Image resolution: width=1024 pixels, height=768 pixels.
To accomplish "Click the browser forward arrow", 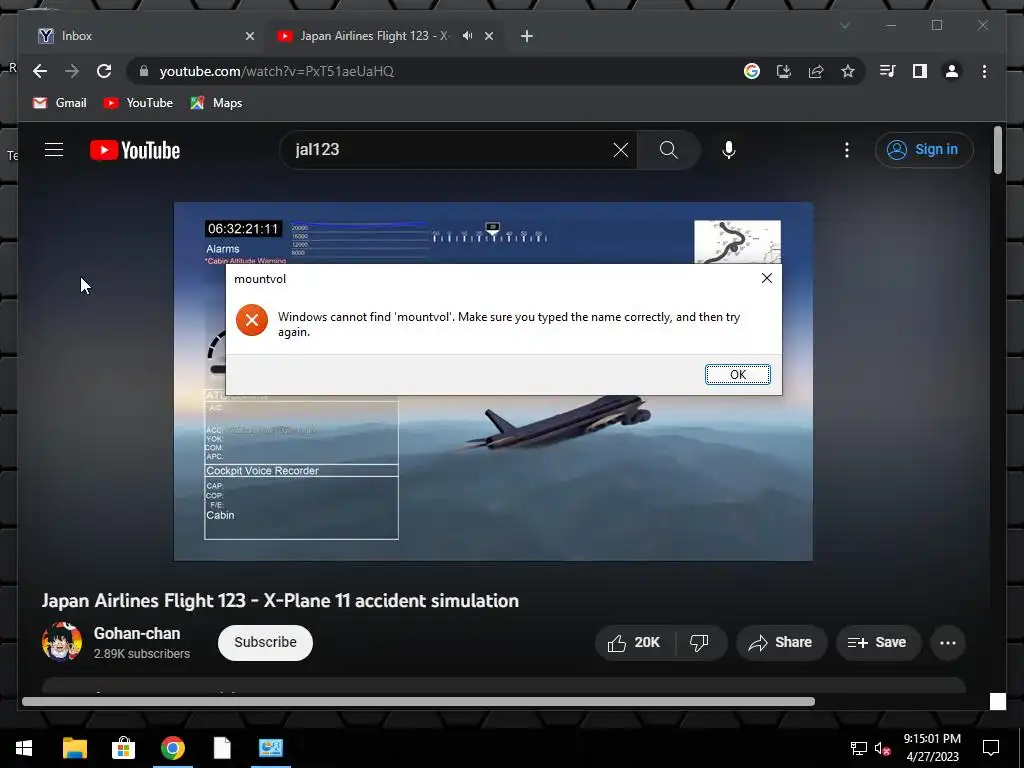I will (x=72, y=71).
